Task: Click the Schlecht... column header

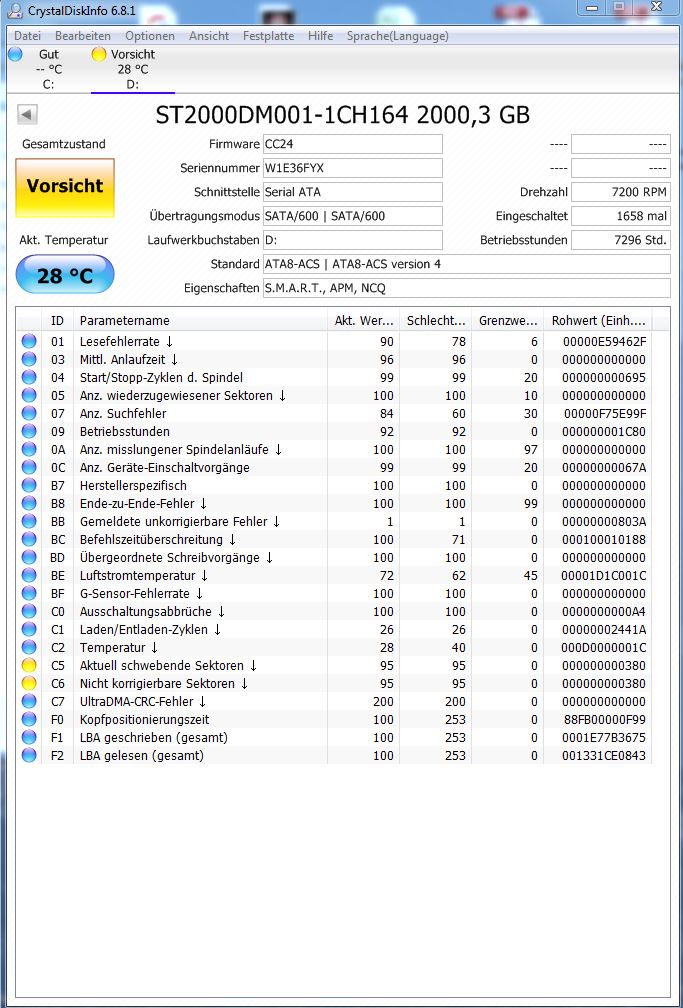Action: point(435,320)
